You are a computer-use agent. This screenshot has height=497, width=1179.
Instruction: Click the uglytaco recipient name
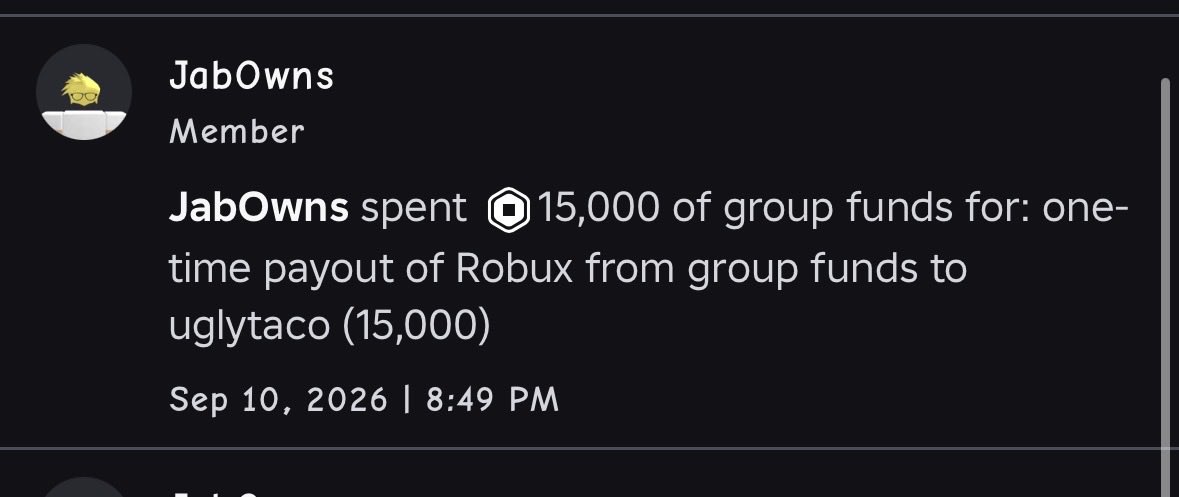249,326
